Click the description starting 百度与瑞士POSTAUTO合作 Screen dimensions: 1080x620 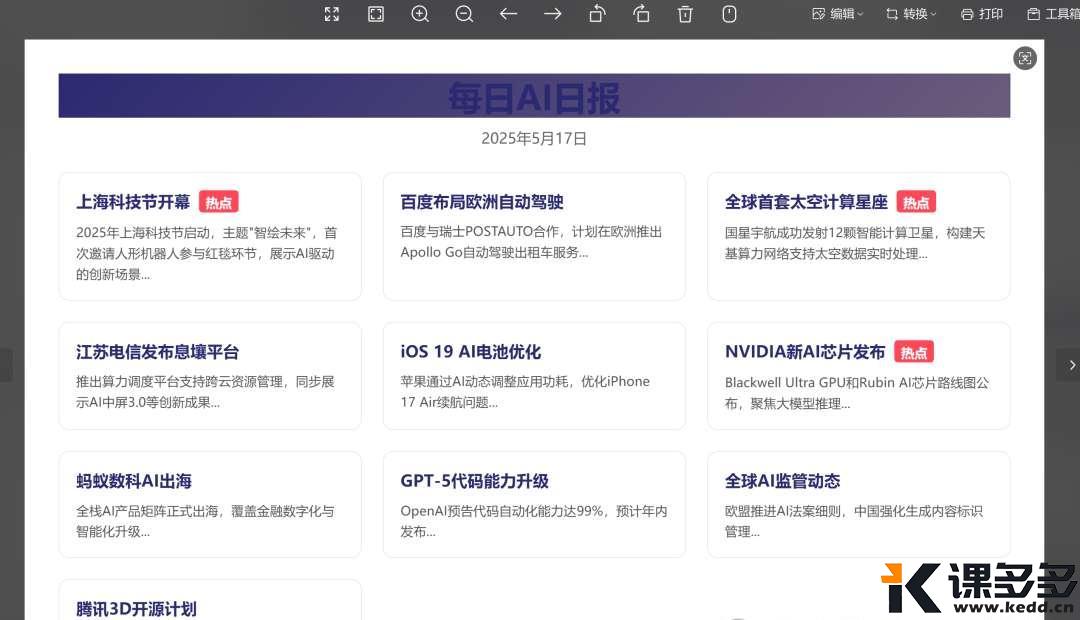pos(531,242)
